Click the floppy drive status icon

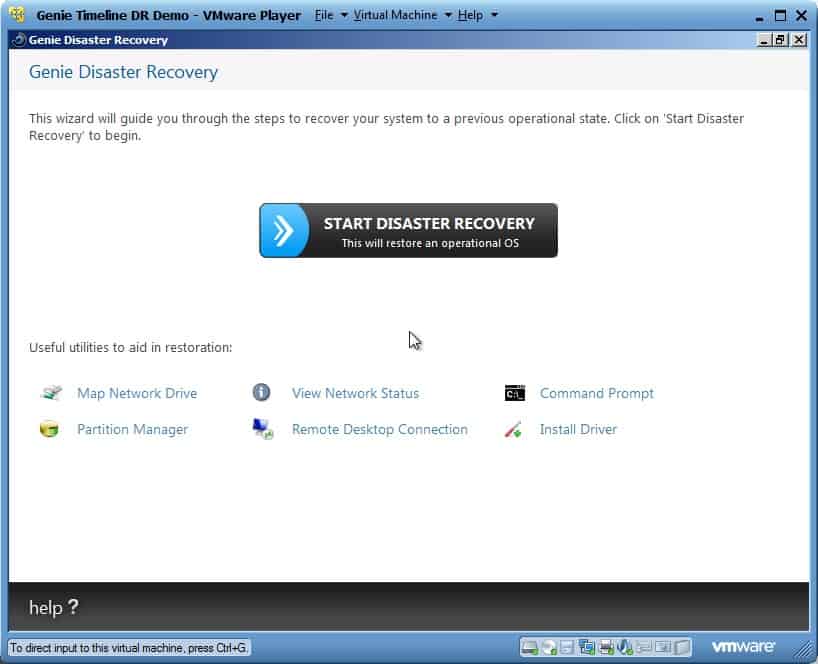click(x=567, y=648)
